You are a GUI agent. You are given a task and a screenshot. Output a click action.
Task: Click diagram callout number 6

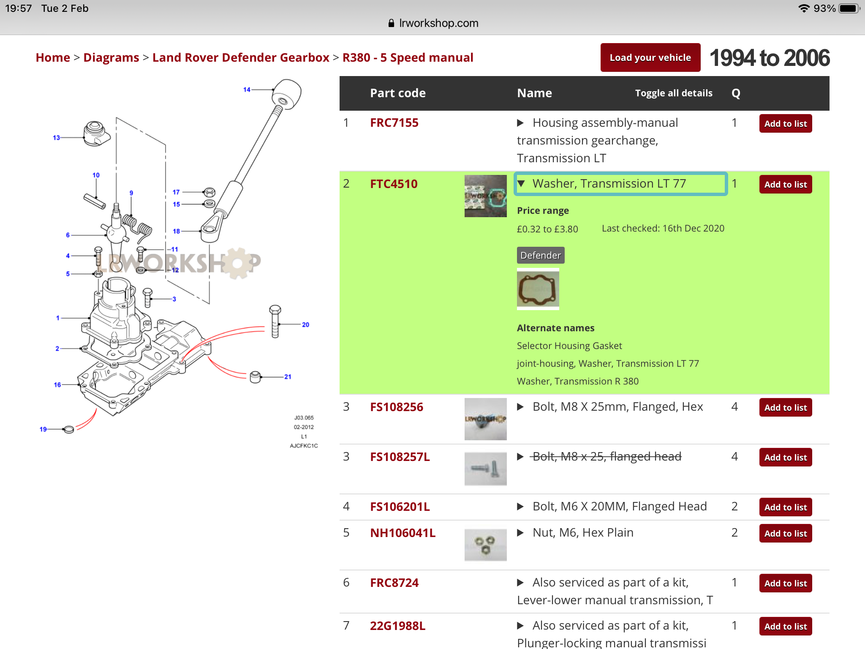coord(68,235)
